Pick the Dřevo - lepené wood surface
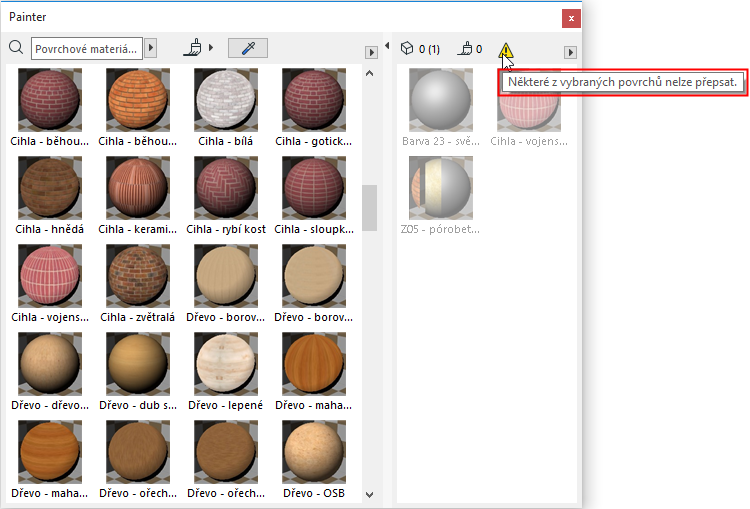750x509 pixels. pyautogui.click(x=225, y=364)
